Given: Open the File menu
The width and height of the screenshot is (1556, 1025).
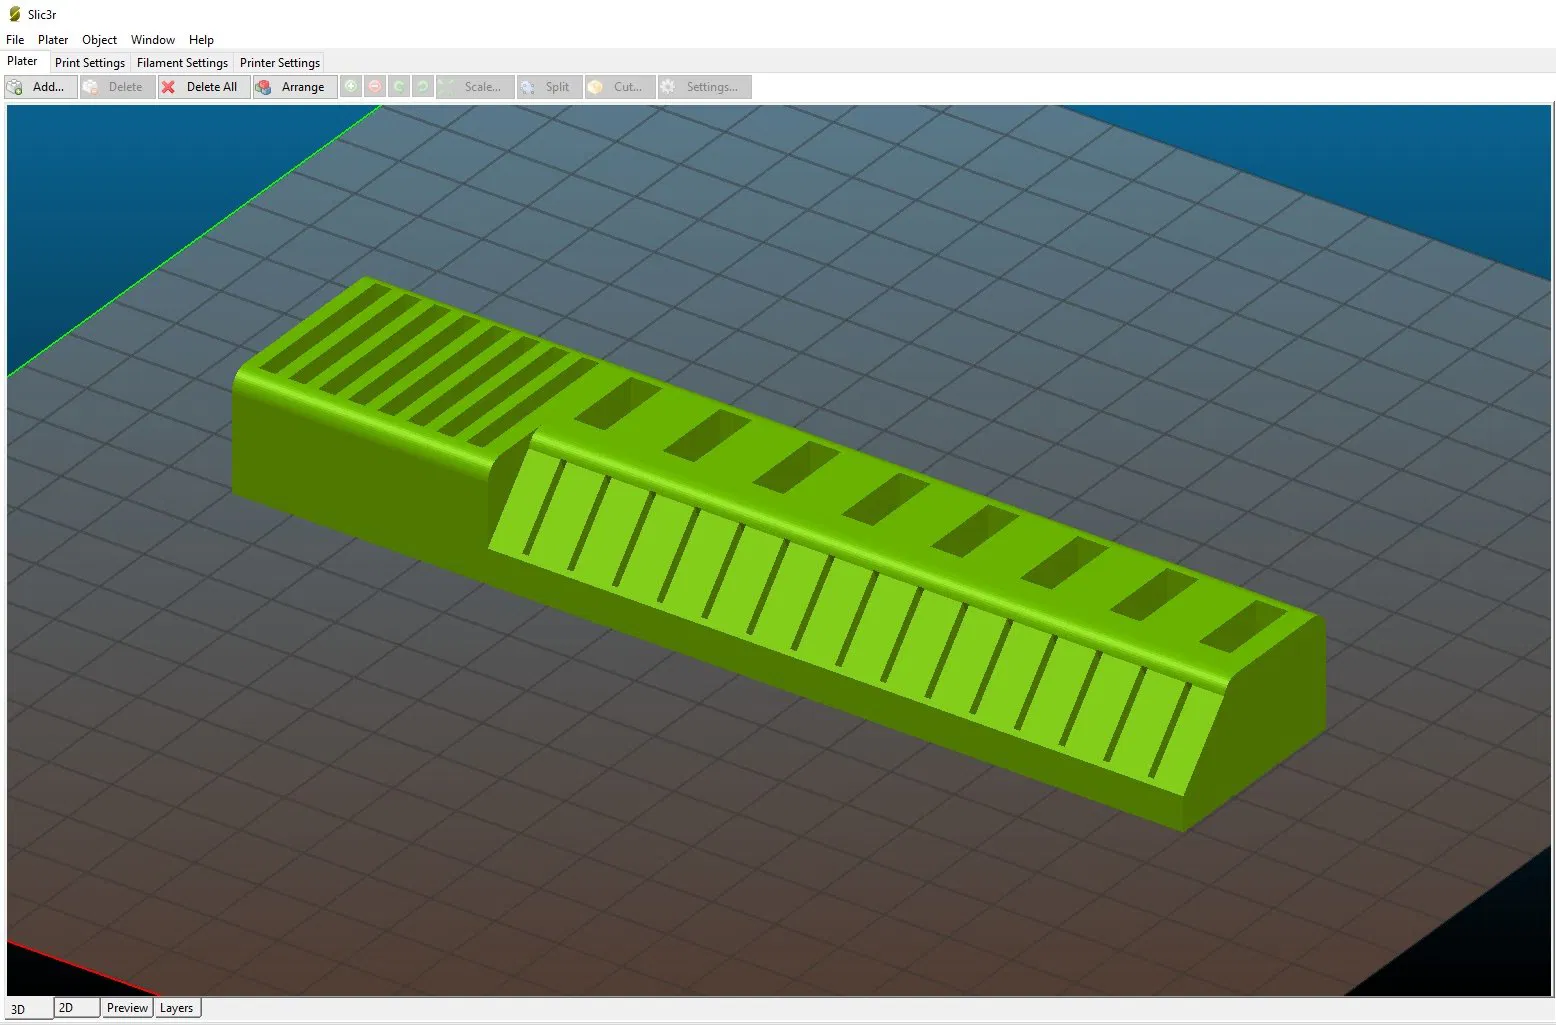Looking at the screenshot, I should (x=15, y=40).
